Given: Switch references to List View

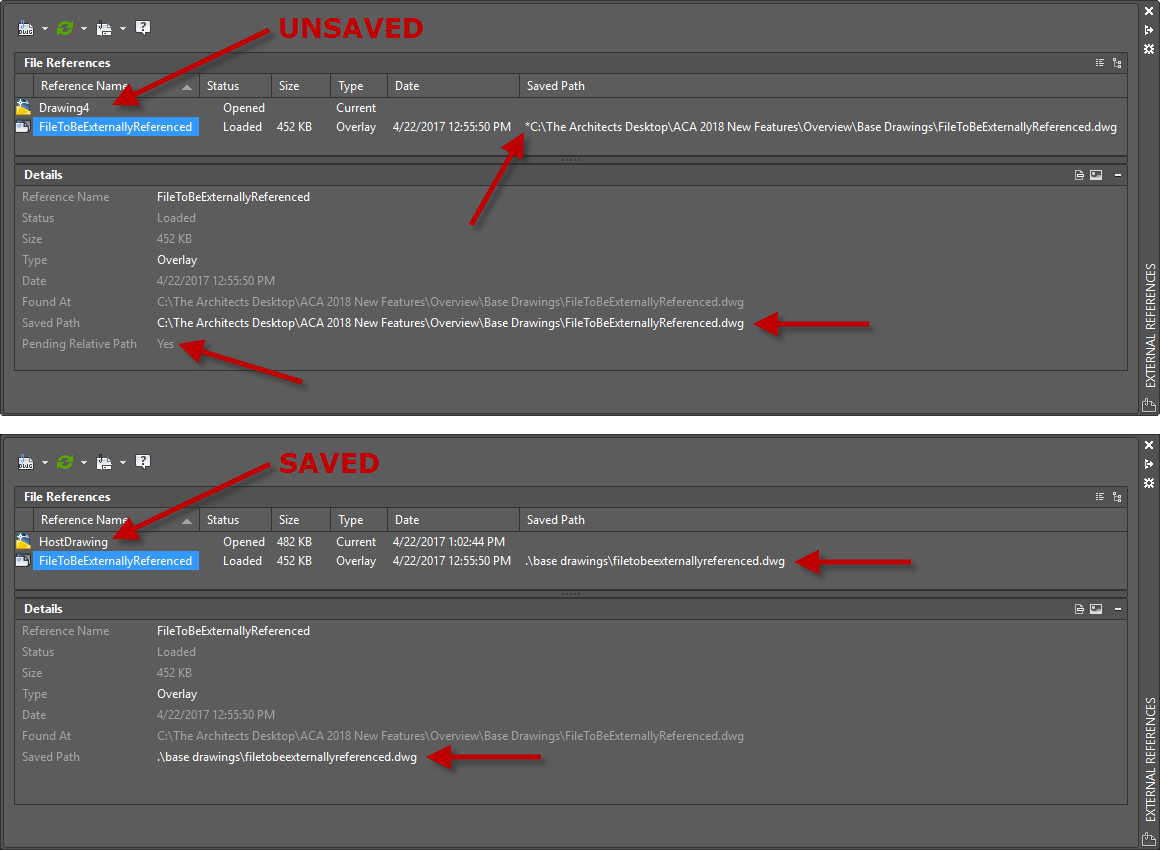Looking at the screenshot, I should pyautogui.click(x=1099, y=62).
